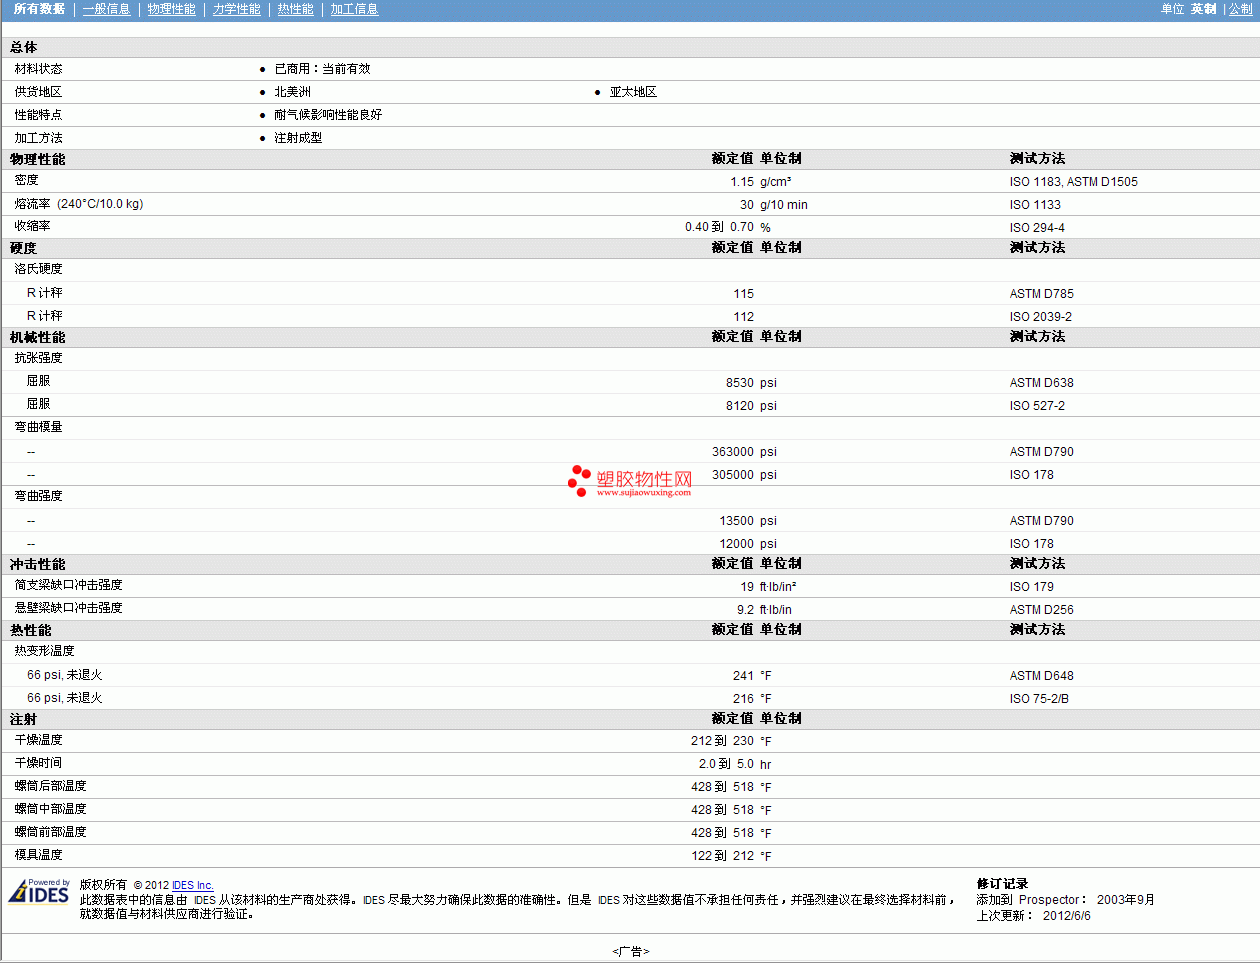Open the IDES Inc. link
The width and height of the screenshot is (1260, 963).
(x=193, y=885)
